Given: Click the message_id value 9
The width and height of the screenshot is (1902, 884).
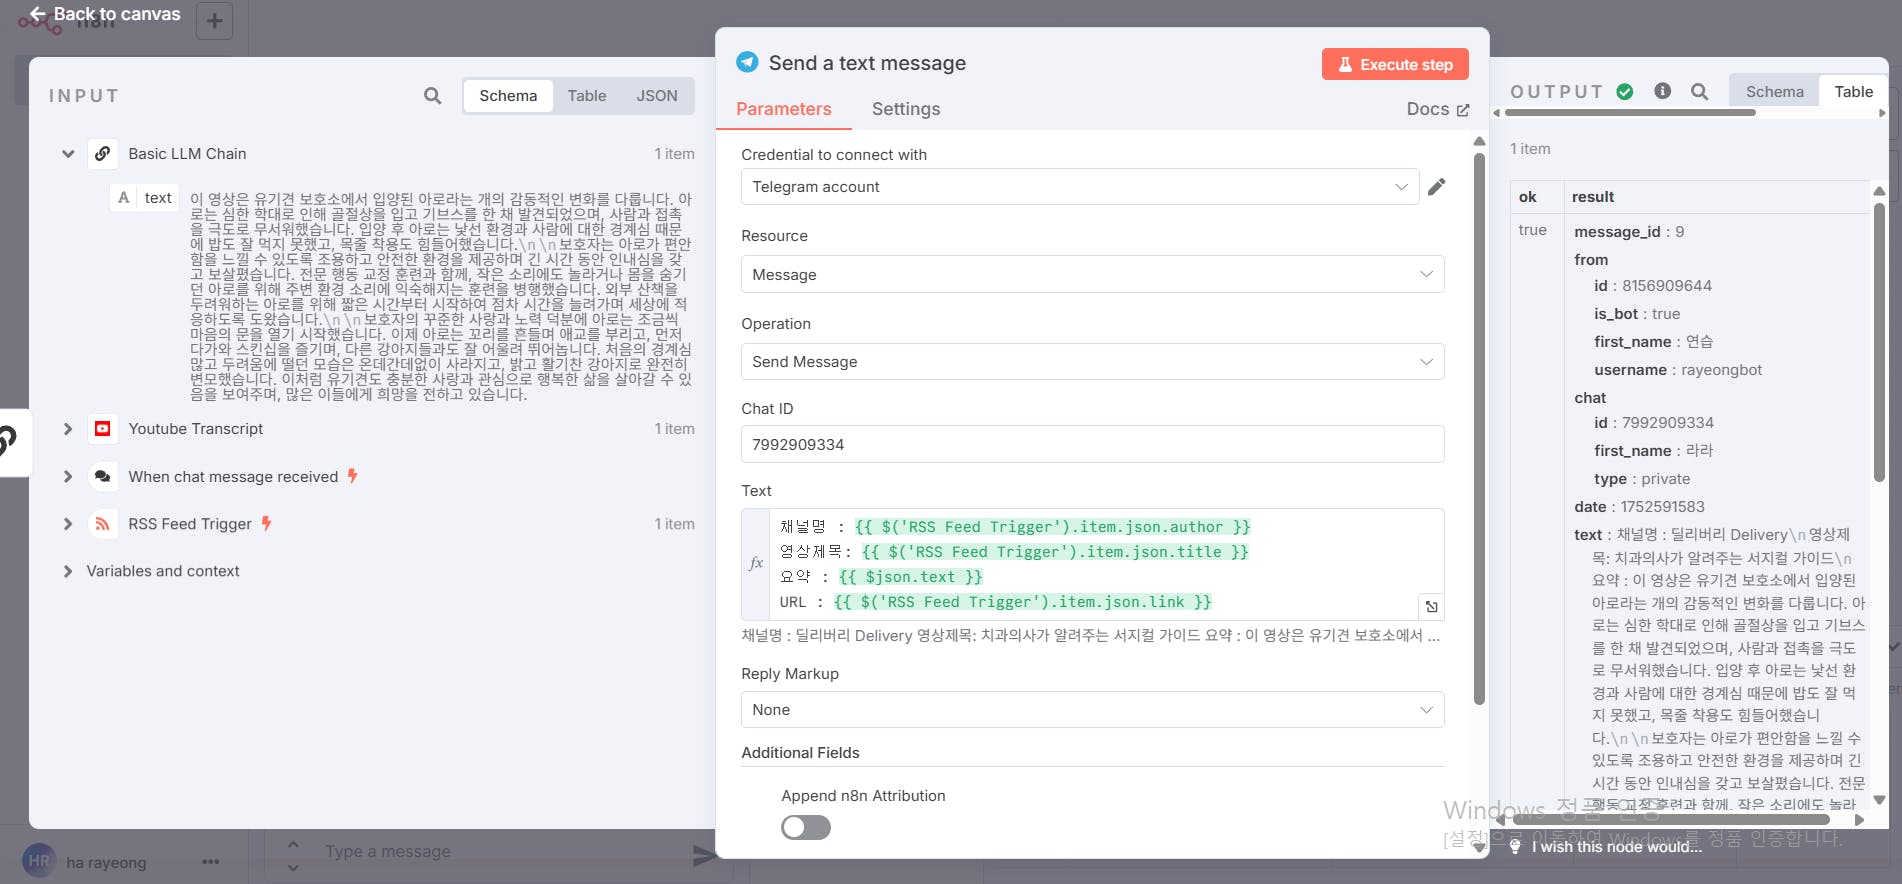Looking at the screenshot, I should (x=1680, y=232).
